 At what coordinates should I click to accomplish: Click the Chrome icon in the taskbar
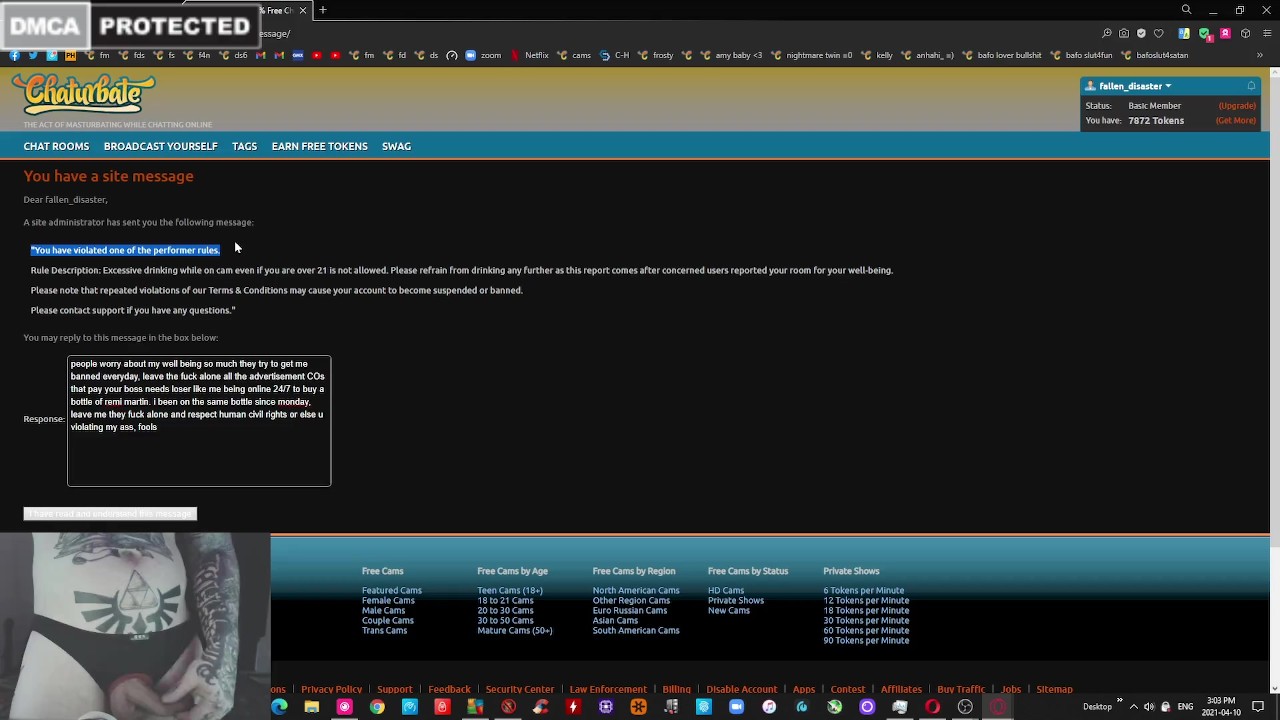pyautogui.click(x=377, y=707)
